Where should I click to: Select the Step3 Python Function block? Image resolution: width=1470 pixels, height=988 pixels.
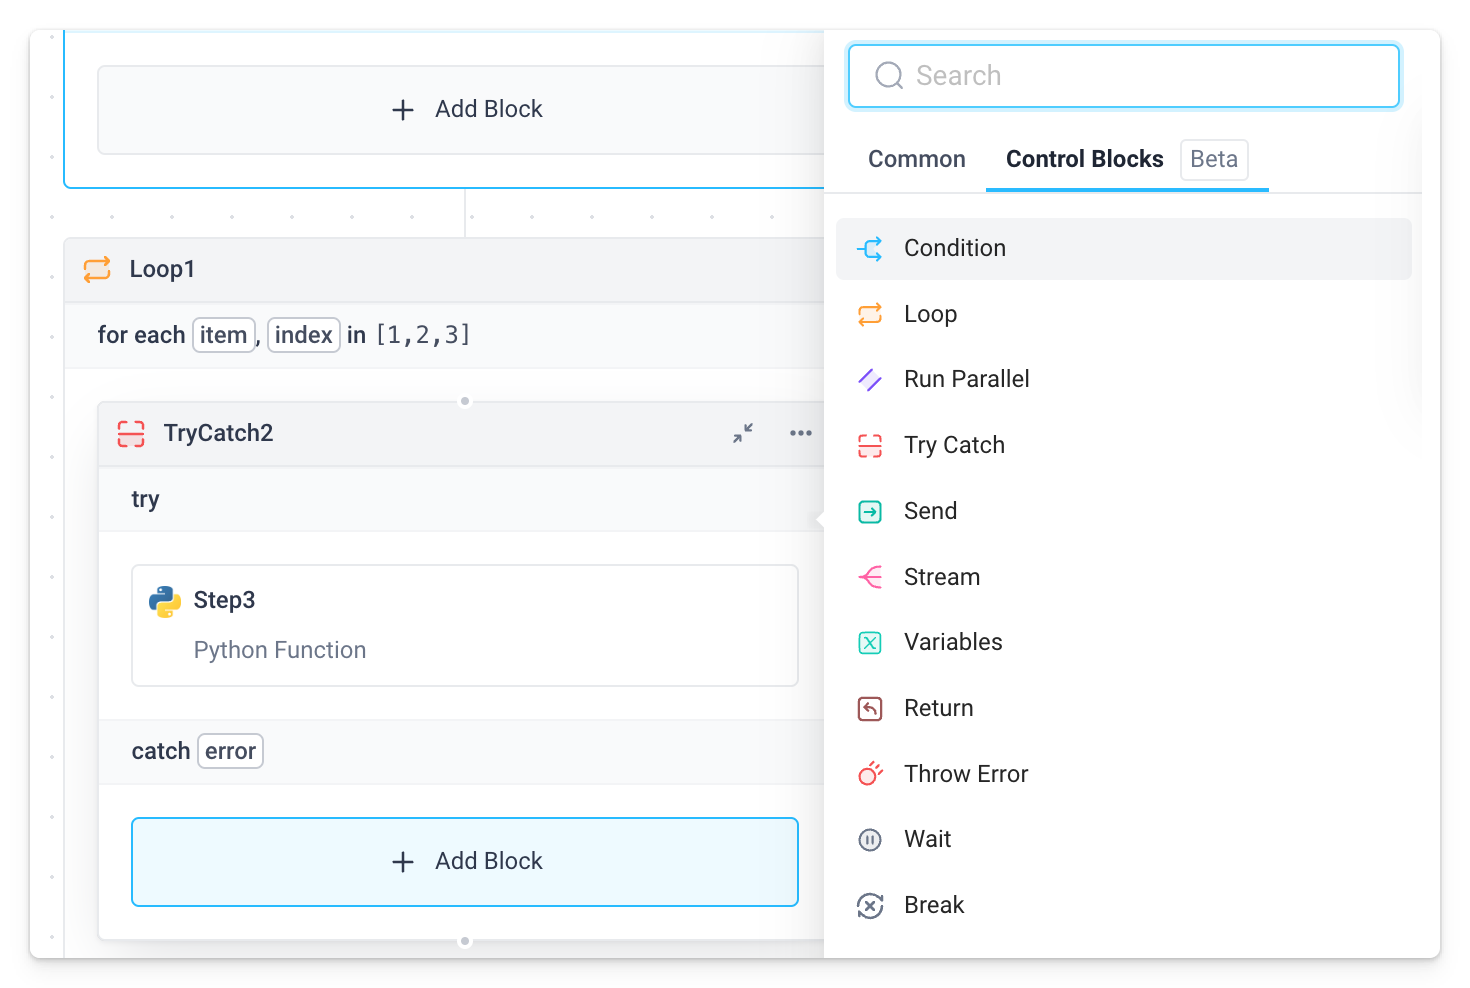click(465, 625)
